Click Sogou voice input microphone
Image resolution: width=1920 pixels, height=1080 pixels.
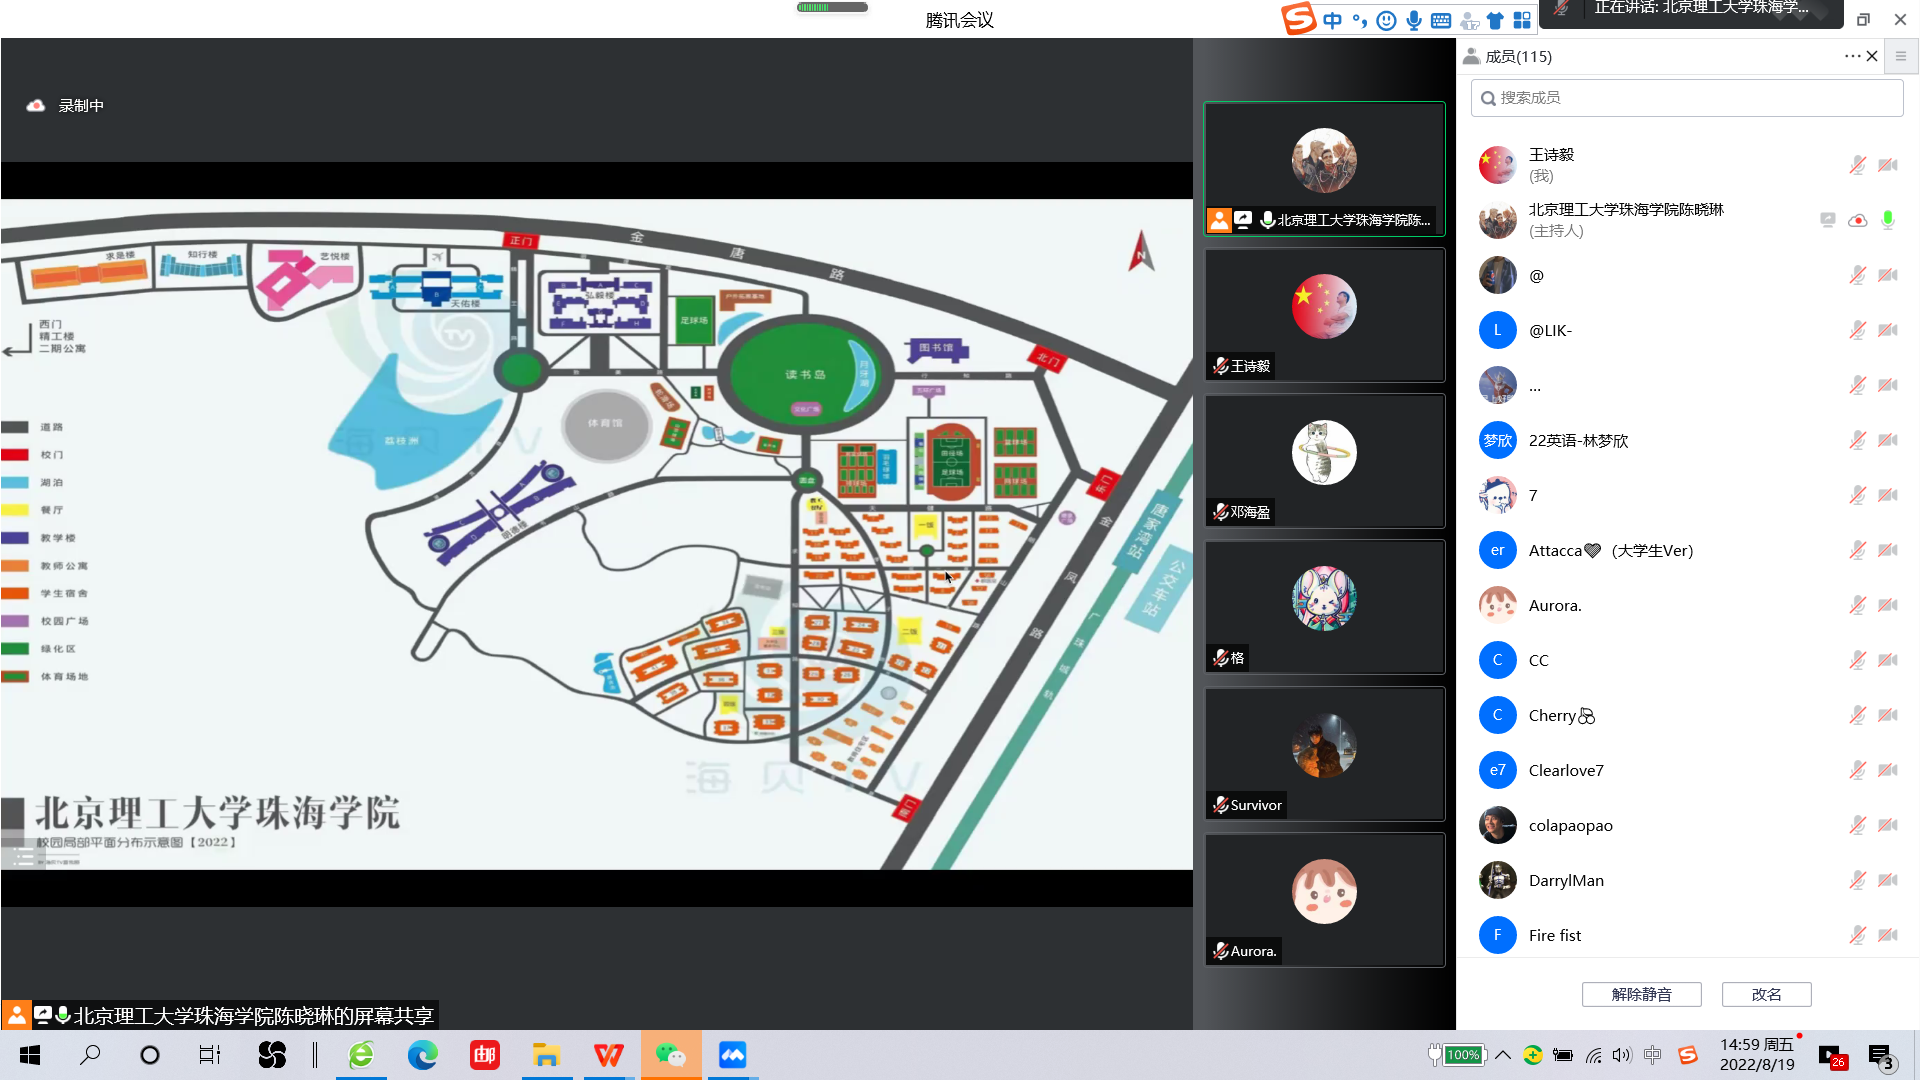1413,20
